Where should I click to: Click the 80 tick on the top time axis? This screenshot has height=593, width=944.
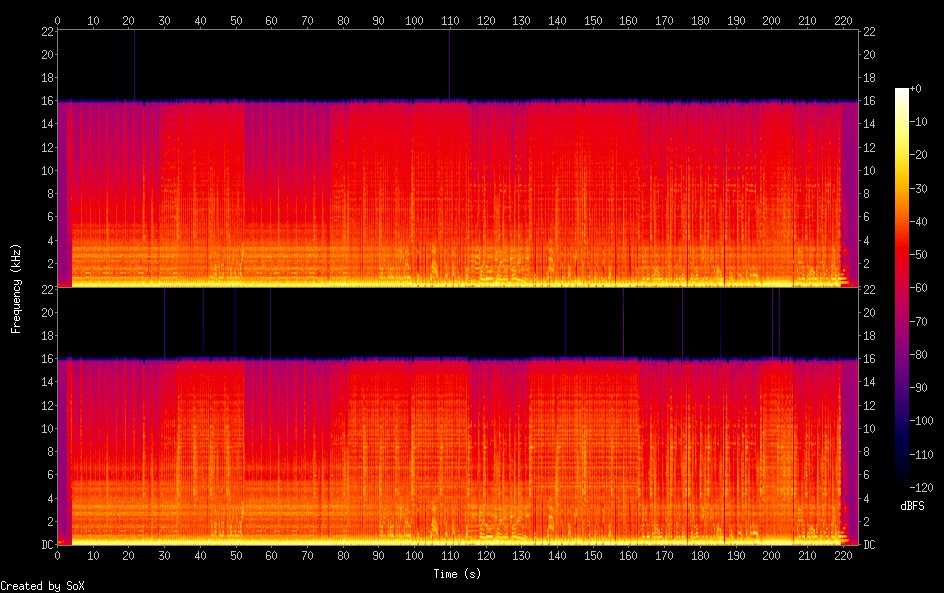(343, 19)
